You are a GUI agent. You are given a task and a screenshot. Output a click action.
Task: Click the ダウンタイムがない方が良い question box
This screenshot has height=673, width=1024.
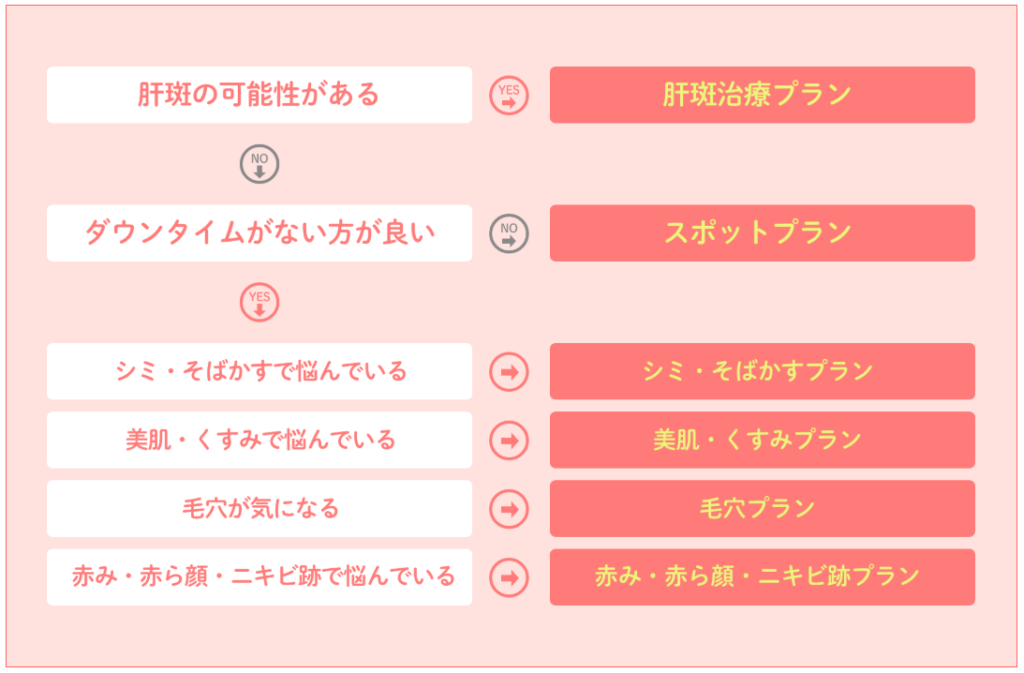pyautogui.click(x=259, y=233)
